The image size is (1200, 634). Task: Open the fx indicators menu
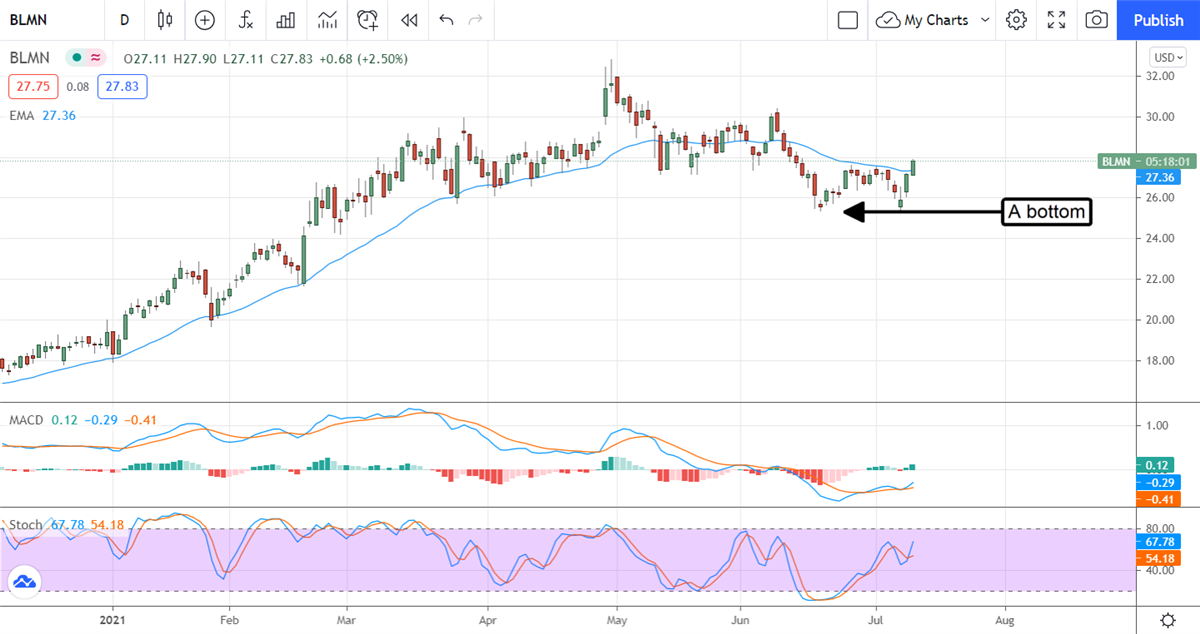coord(245,20)
